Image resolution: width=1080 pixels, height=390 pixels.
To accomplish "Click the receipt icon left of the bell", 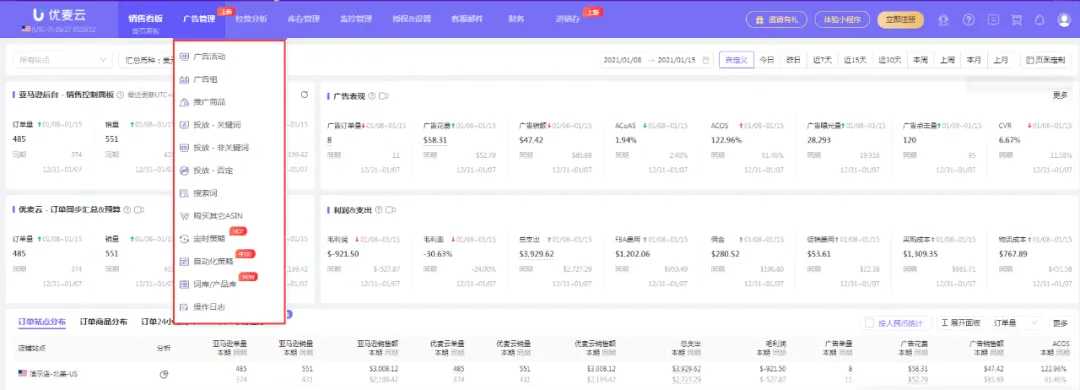I will (x=1017, y=20).
